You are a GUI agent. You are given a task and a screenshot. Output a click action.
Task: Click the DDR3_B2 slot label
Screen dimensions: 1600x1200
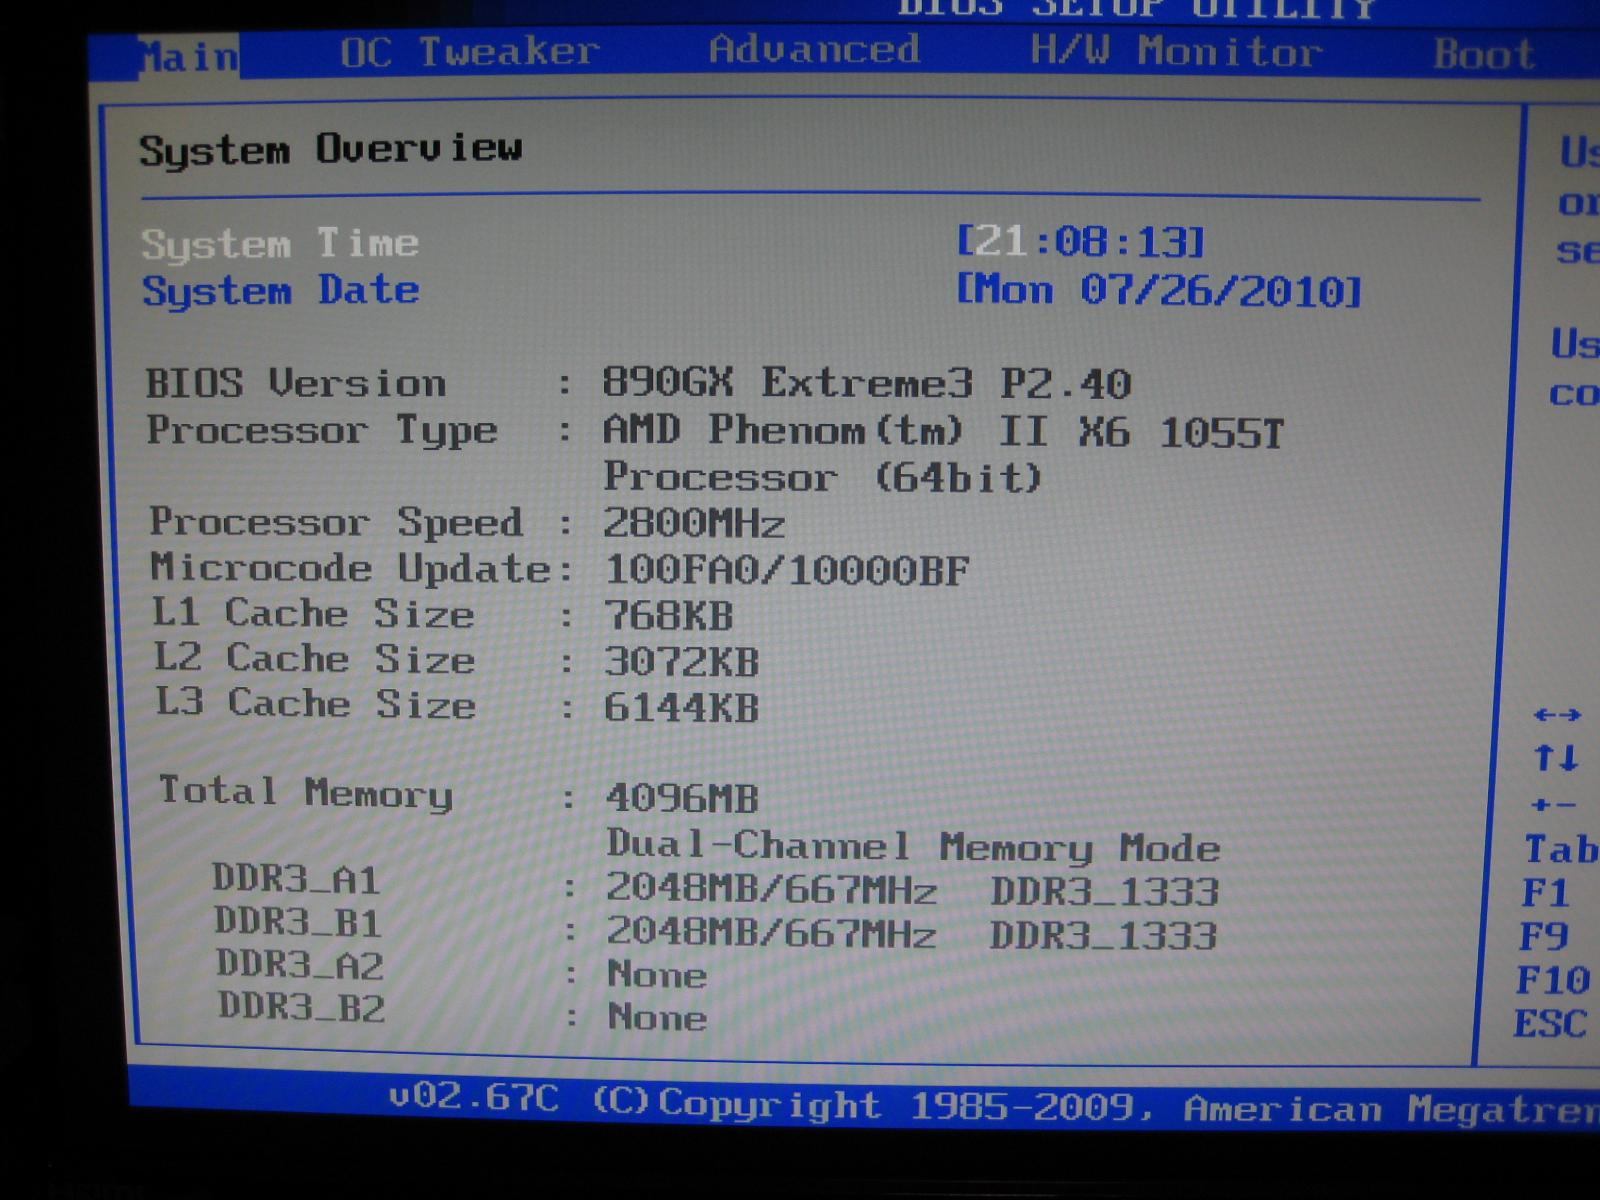tap(302, 1007)
